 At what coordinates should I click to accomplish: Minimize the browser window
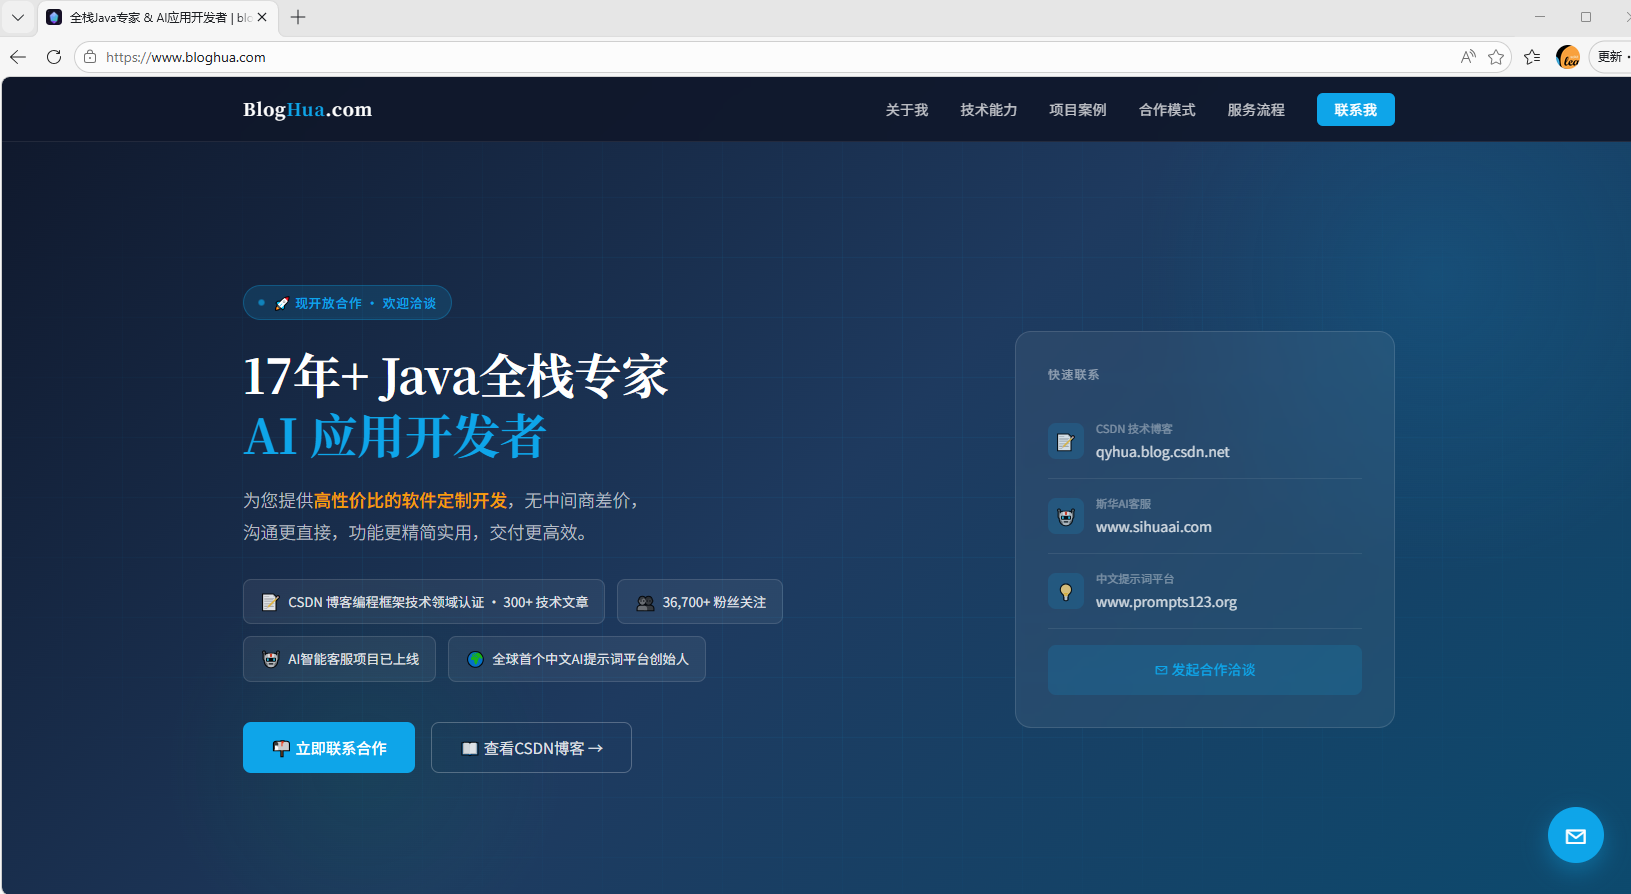point(1540,17)
